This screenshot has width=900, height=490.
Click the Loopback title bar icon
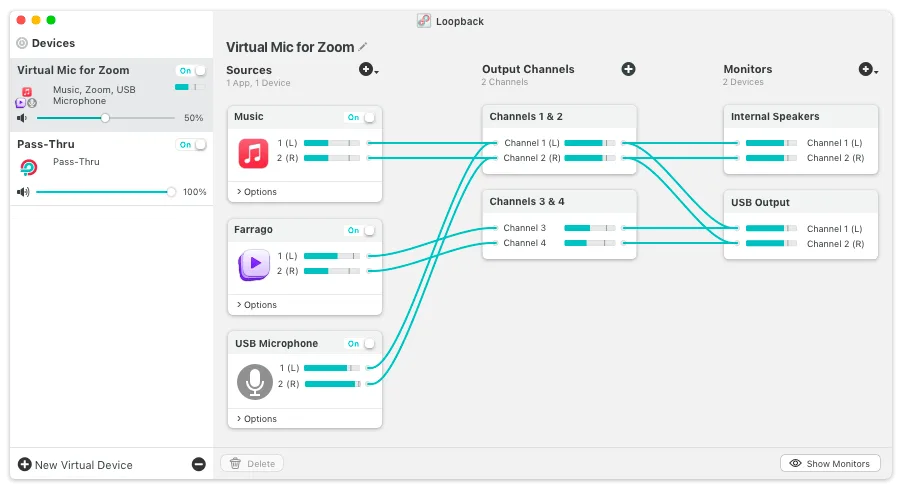point(424,21)
